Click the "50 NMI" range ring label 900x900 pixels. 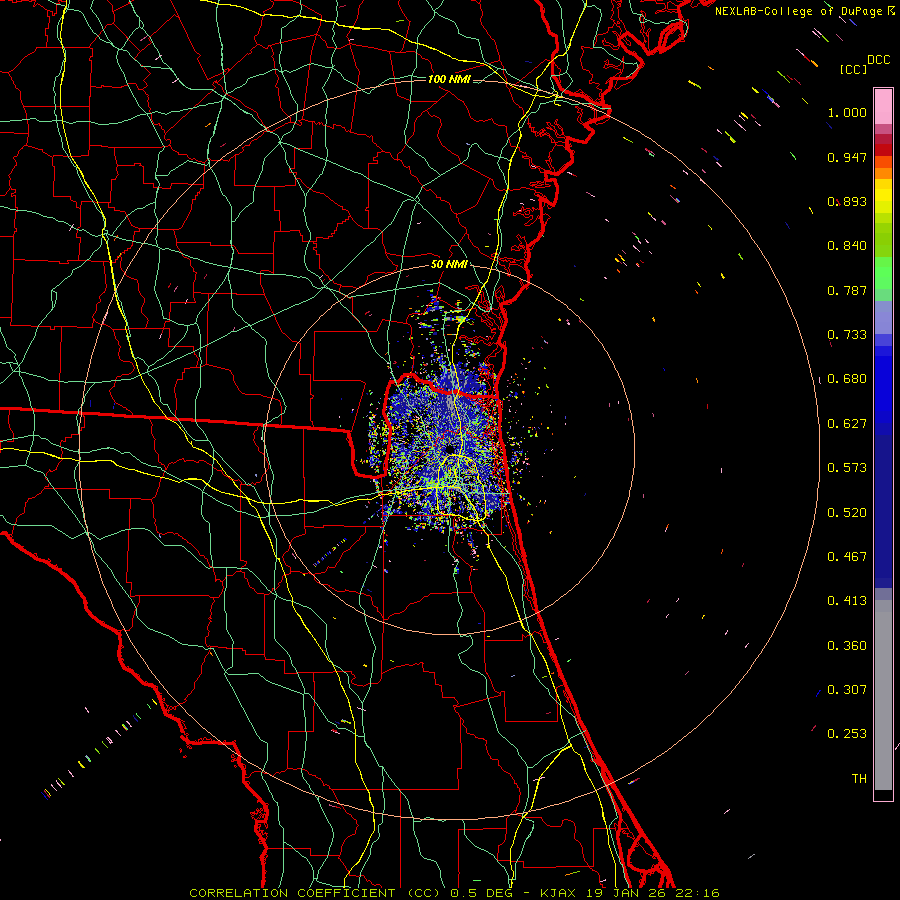pyautogui.click(x=449, y=264)
